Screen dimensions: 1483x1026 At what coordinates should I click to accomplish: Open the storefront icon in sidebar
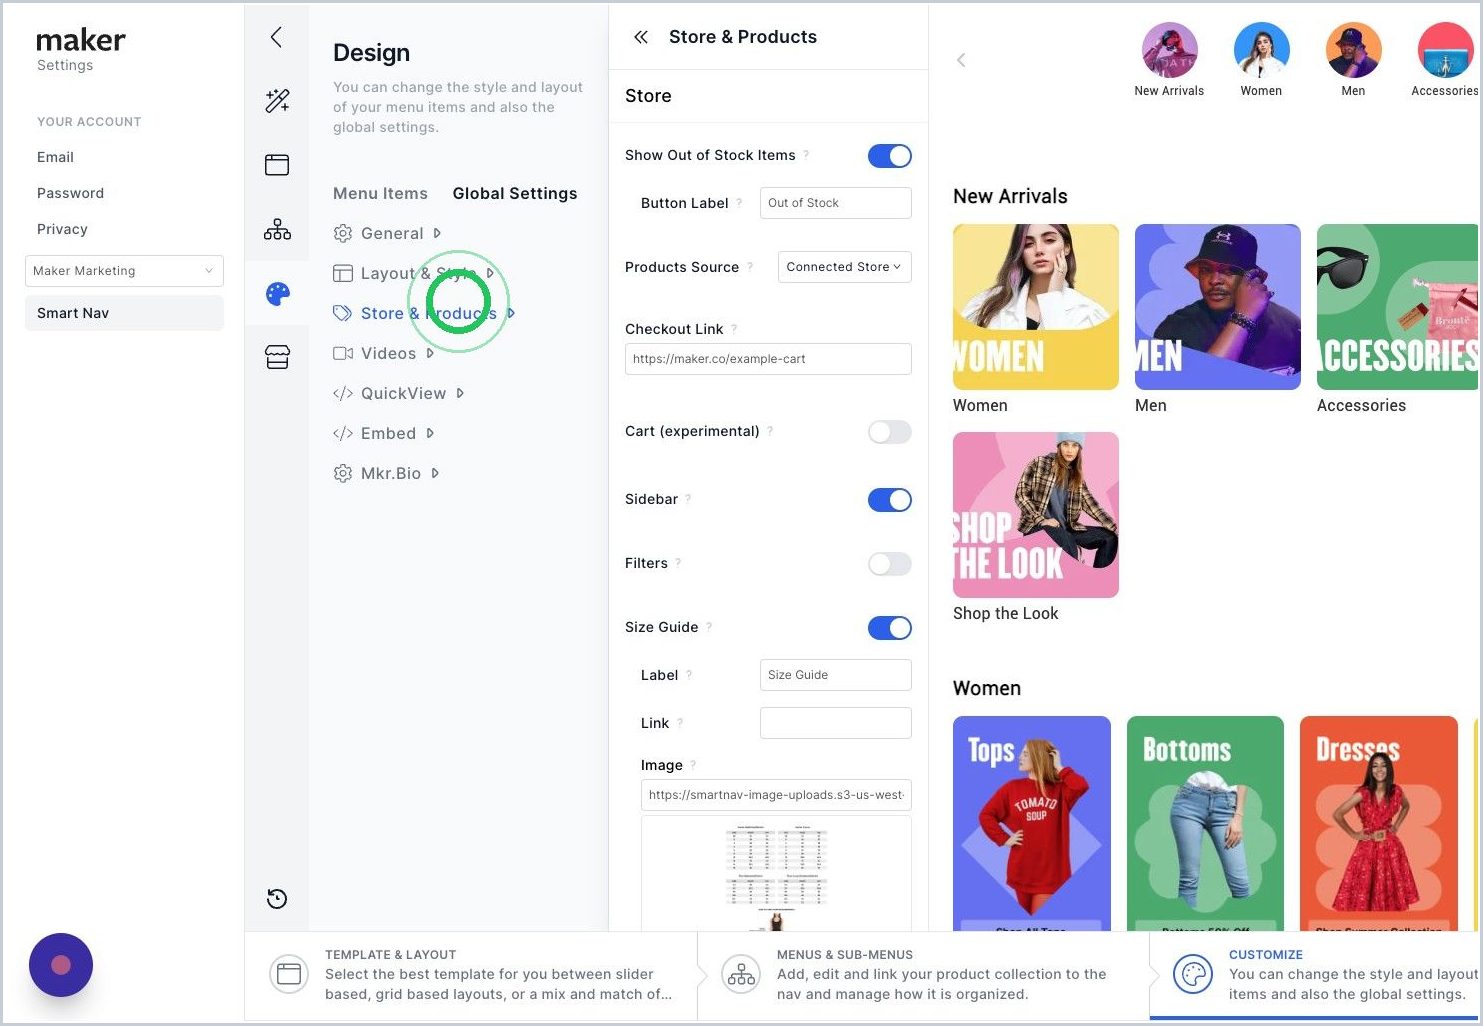277,357
